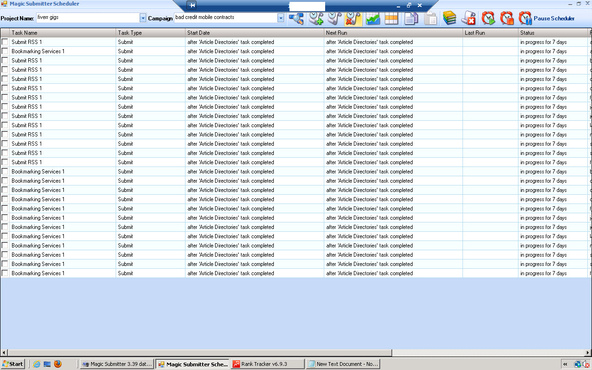Click the pin icon in the blue title strip

coord(192,5)
